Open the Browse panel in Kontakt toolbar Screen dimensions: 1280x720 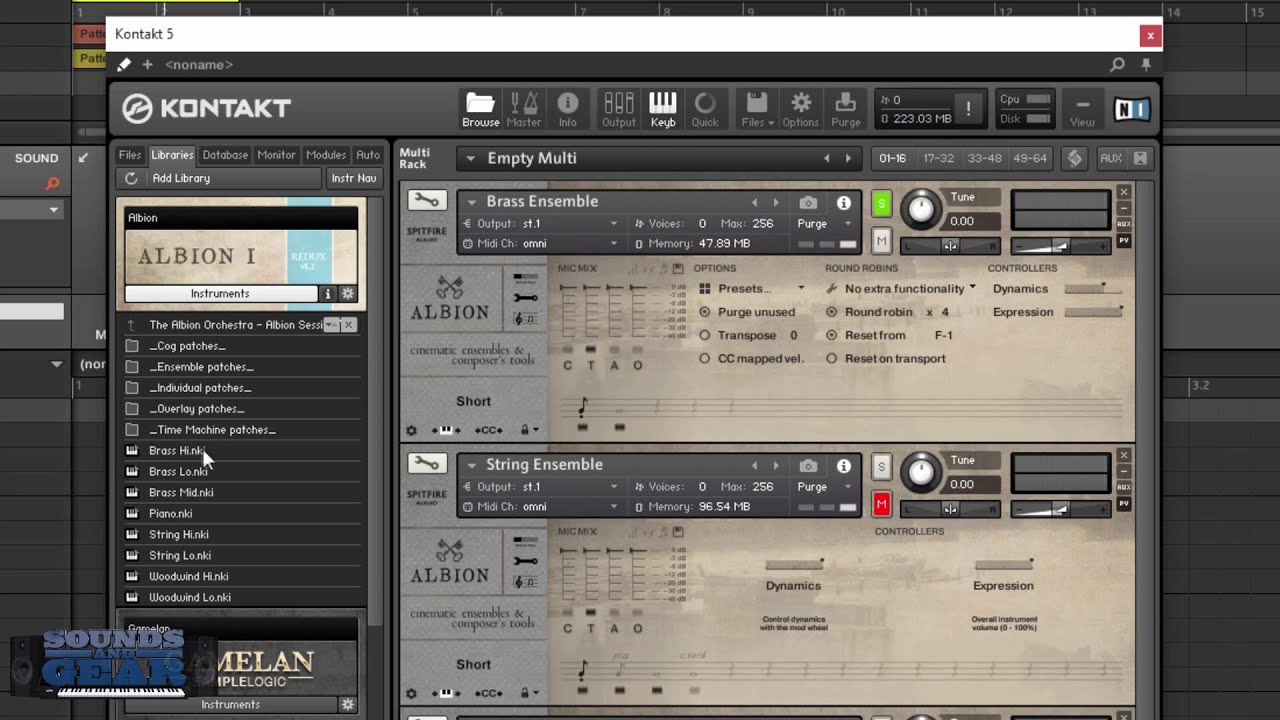(480, 109)
